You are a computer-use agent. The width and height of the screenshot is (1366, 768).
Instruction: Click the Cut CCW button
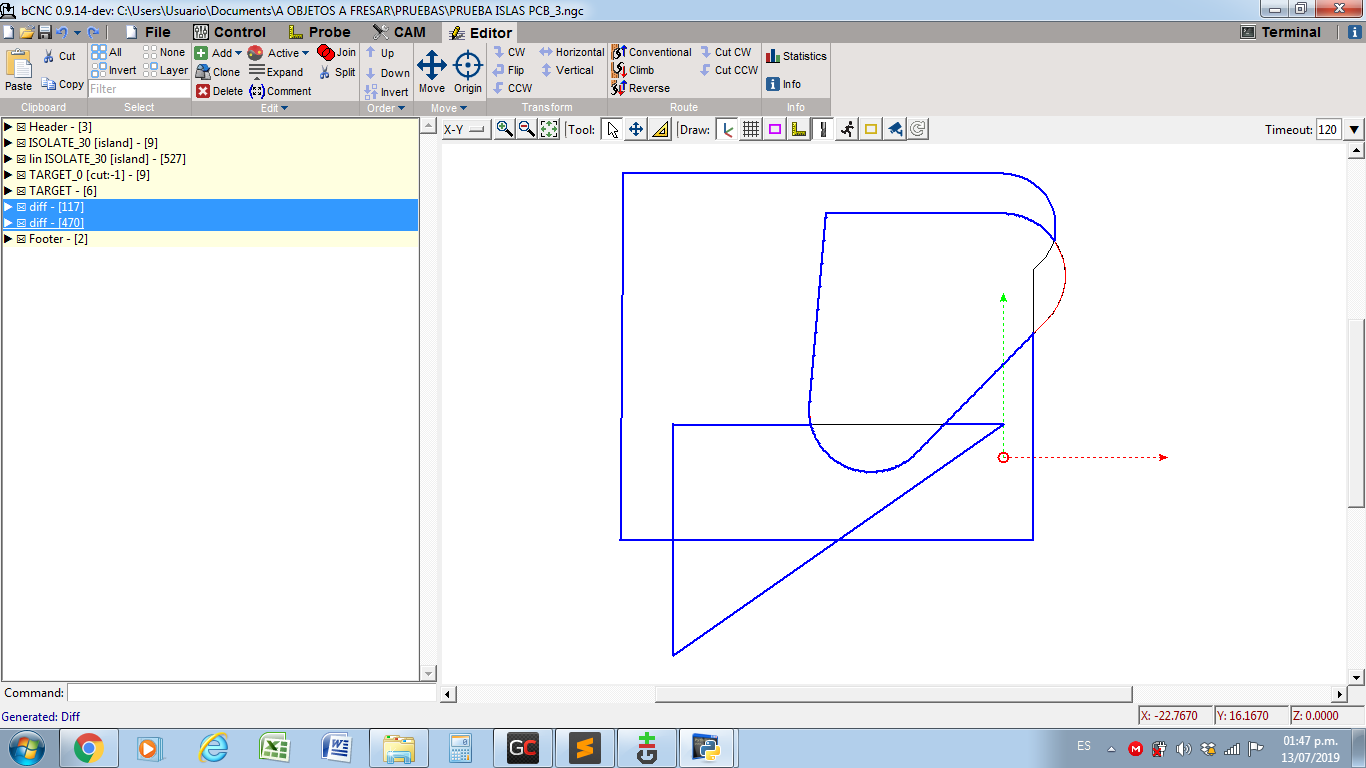[729, 70]
